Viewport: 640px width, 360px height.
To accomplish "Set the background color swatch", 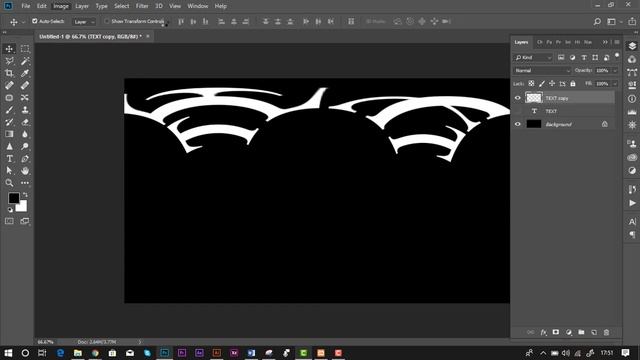I will click(x=22, y=207).
